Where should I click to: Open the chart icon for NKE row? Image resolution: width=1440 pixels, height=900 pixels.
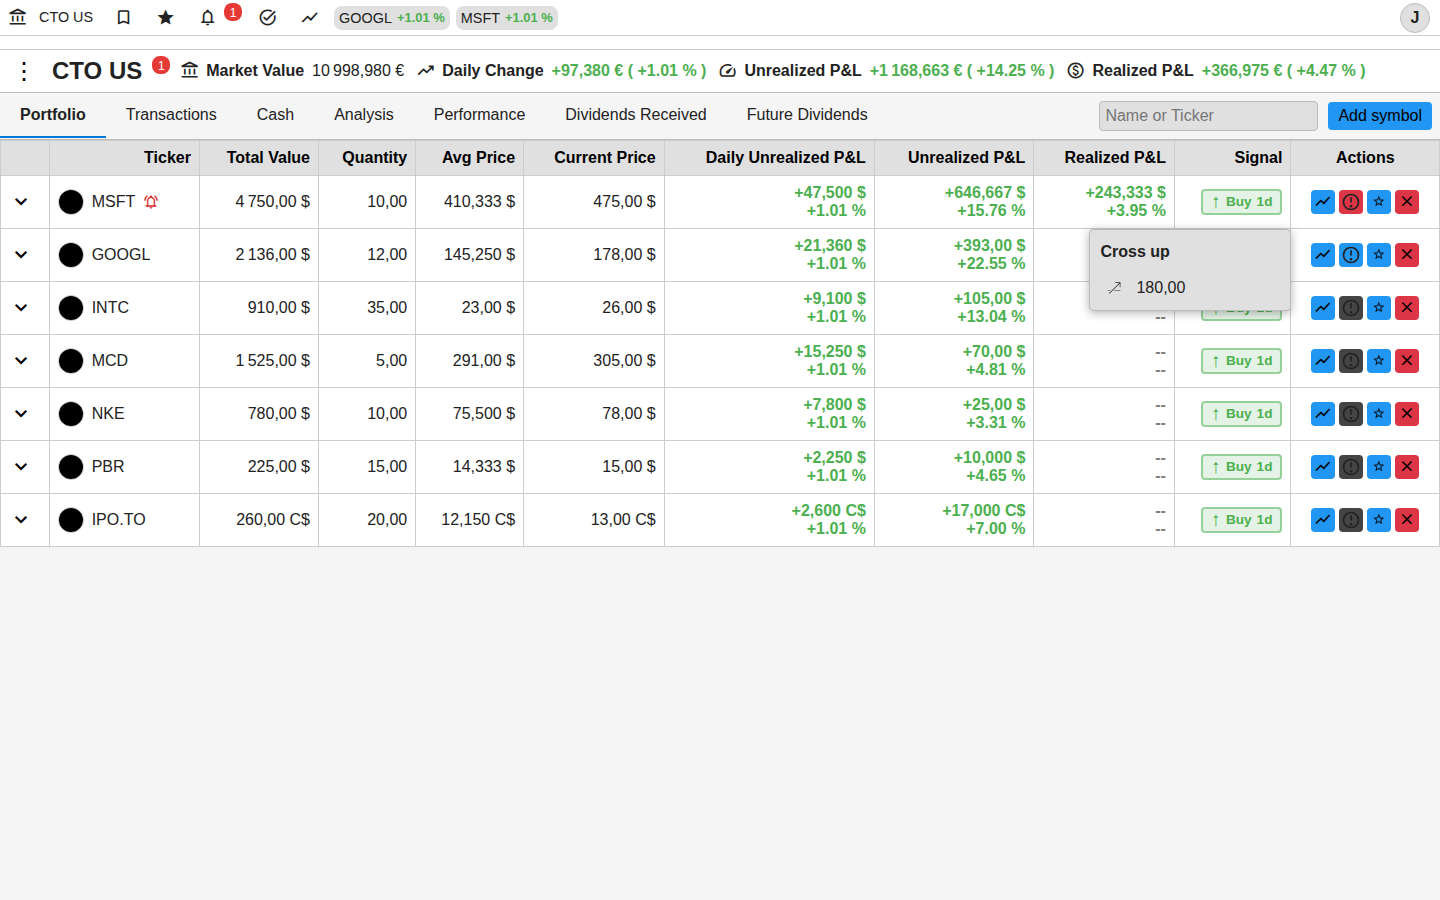click(1323, 414)
